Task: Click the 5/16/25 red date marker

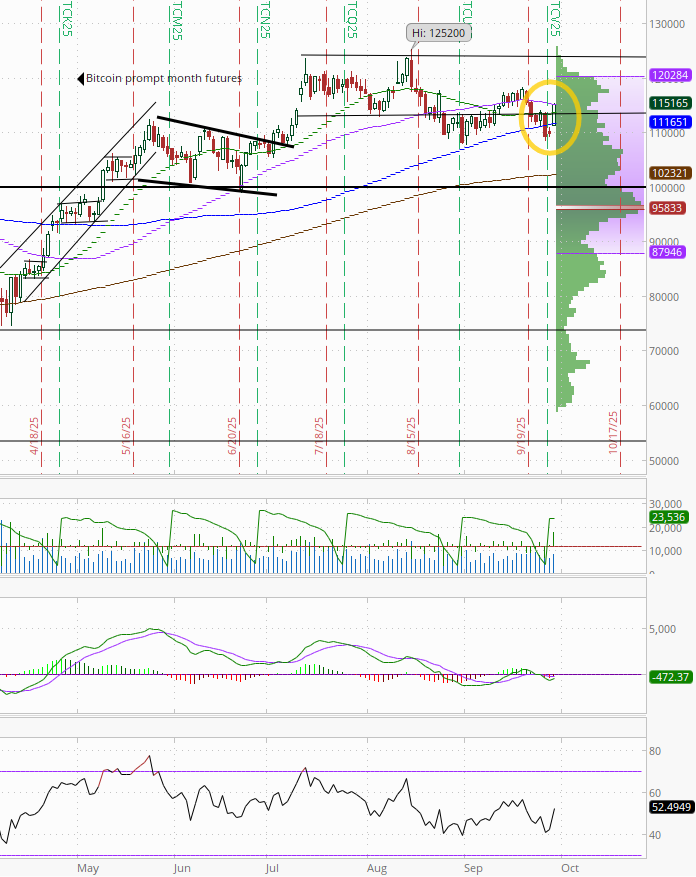Action: [126, 436]
